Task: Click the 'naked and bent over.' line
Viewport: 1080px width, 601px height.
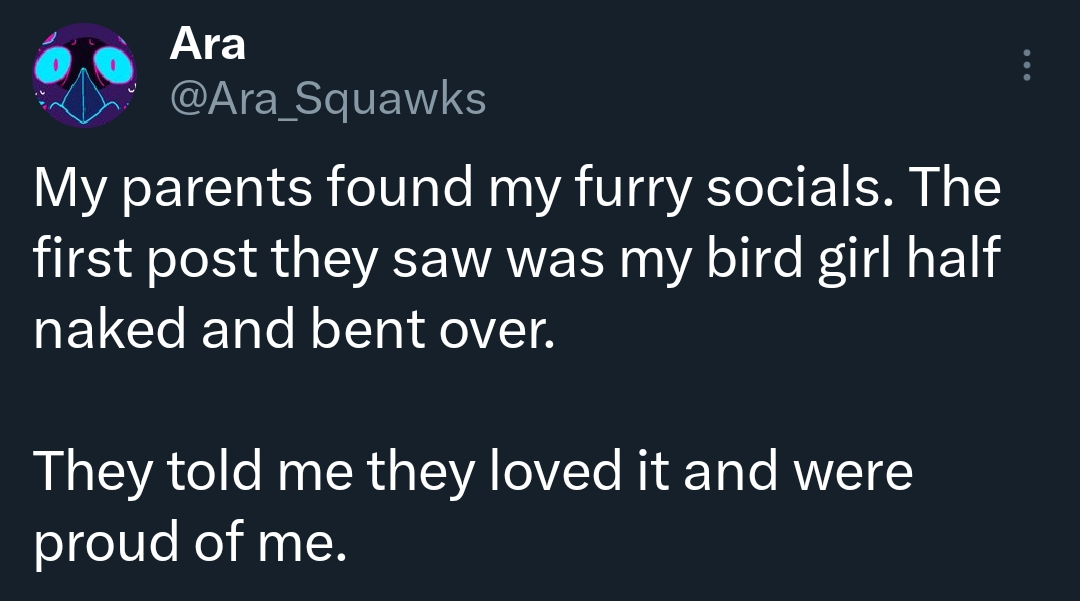Action: tap(292, 331)
